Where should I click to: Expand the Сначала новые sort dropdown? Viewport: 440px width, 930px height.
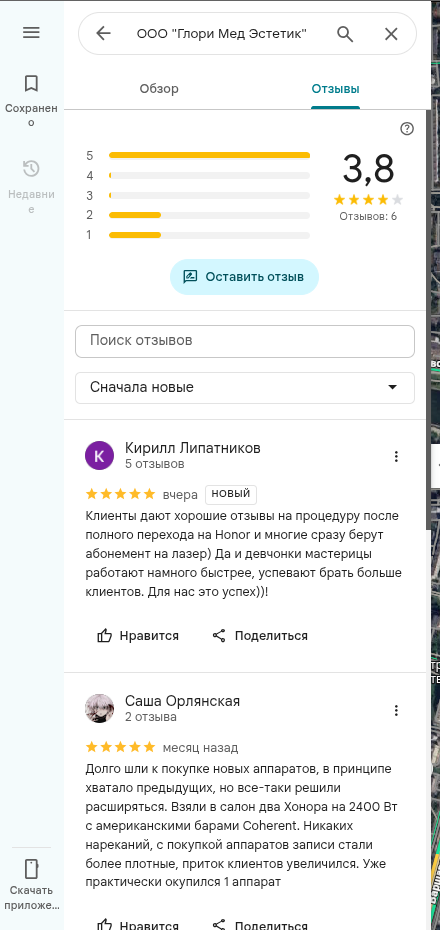(245, 388)
